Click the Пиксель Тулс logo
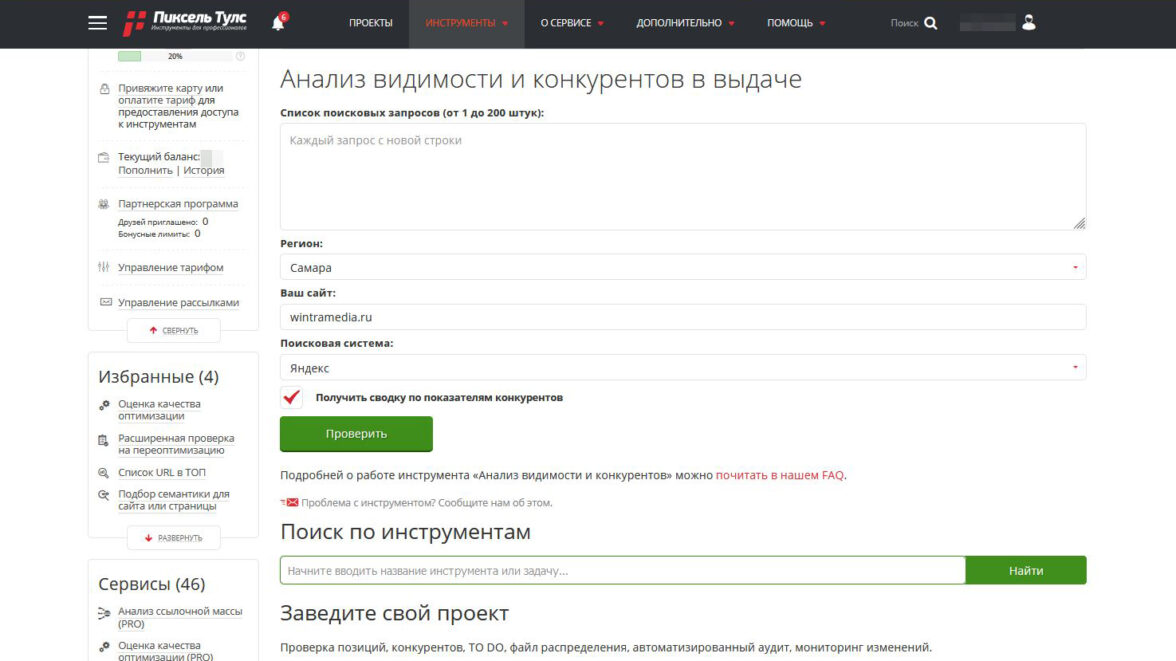Screen dimensions: 1176x661 tap(184, 23)
